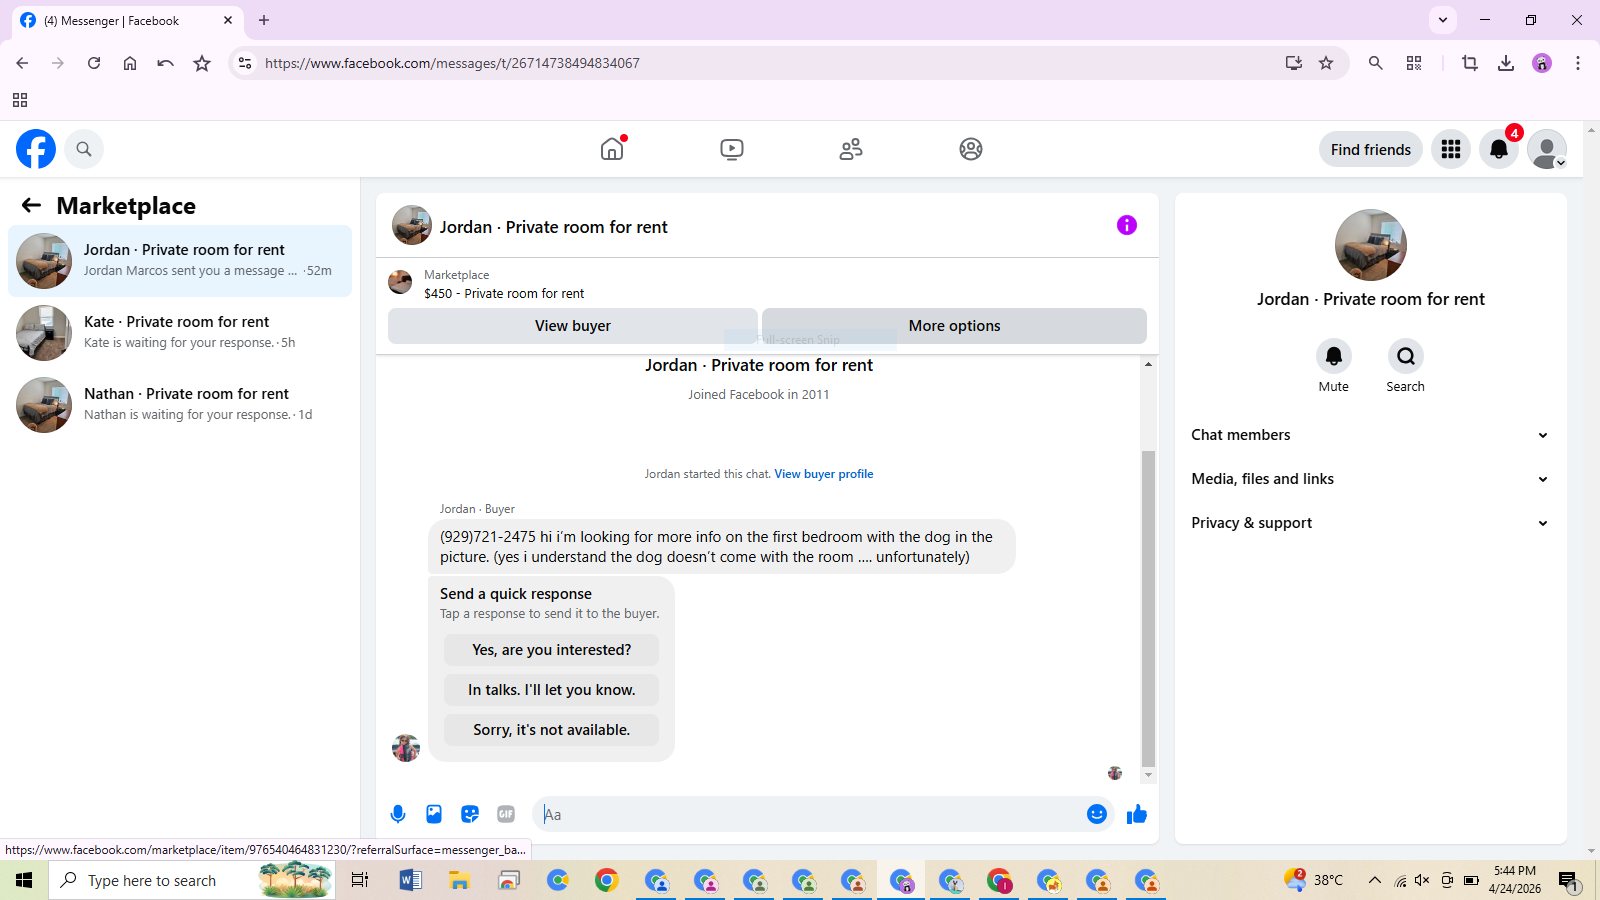1600x900 pixels.
Task: Open the listing thumbnail in right panel
Action: coord(1371,245)
